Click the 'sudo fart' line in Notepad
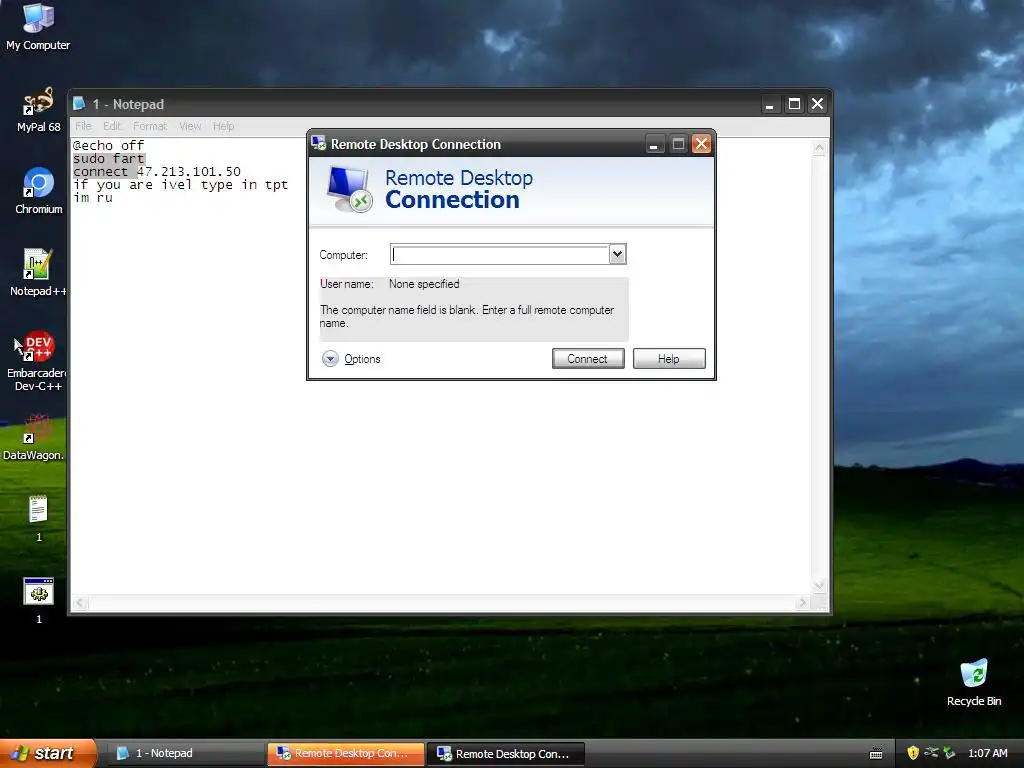Screen dimensions: 1024x768 [x=108, y=158]
